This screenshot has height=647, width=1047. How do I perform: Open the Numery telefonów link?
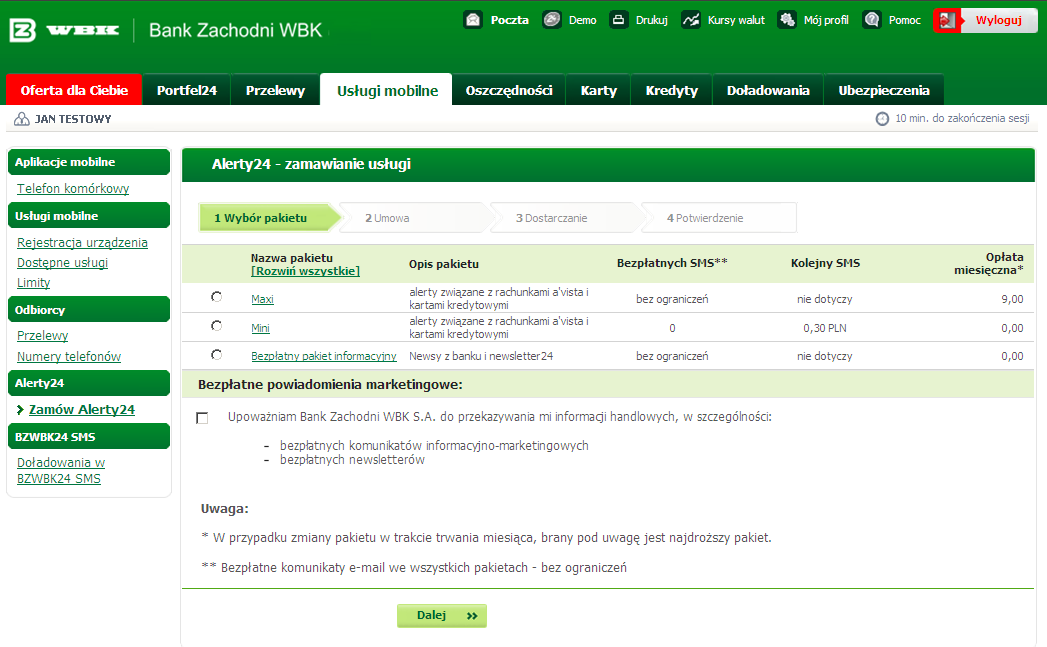pos(69,357)
